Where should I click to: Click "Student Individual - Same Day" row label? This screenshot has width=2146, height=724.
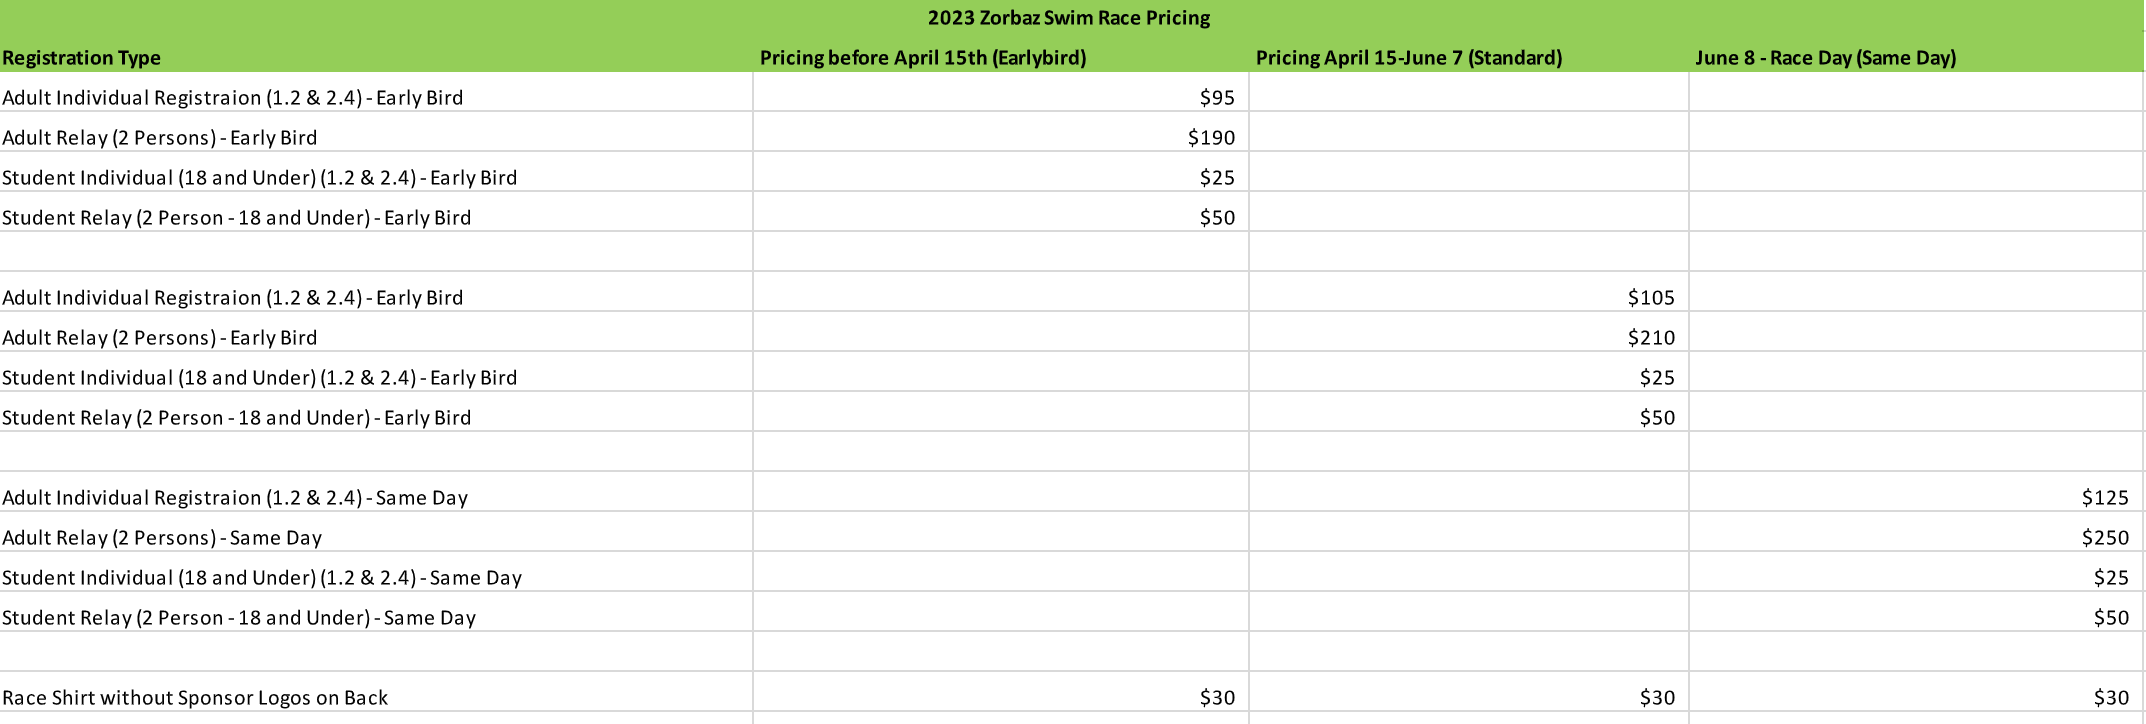click(x=262, y=578)
